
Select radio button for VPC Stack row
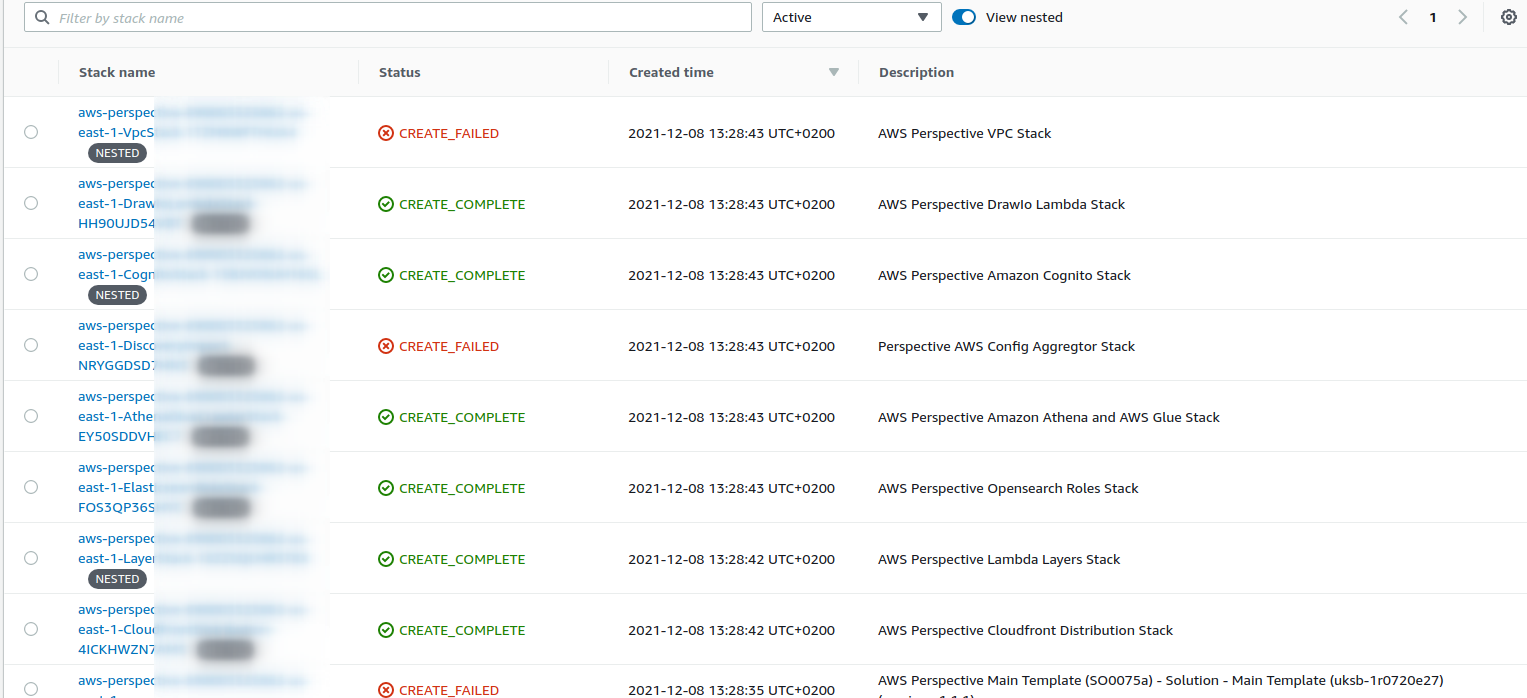click(x=31, y=132)
